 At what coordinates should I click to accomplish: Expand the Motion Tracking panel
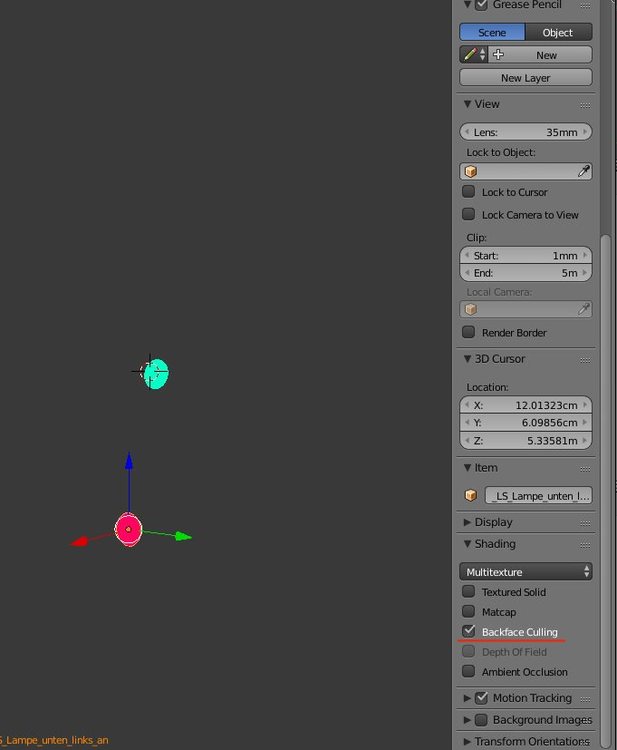click(467, 698)
